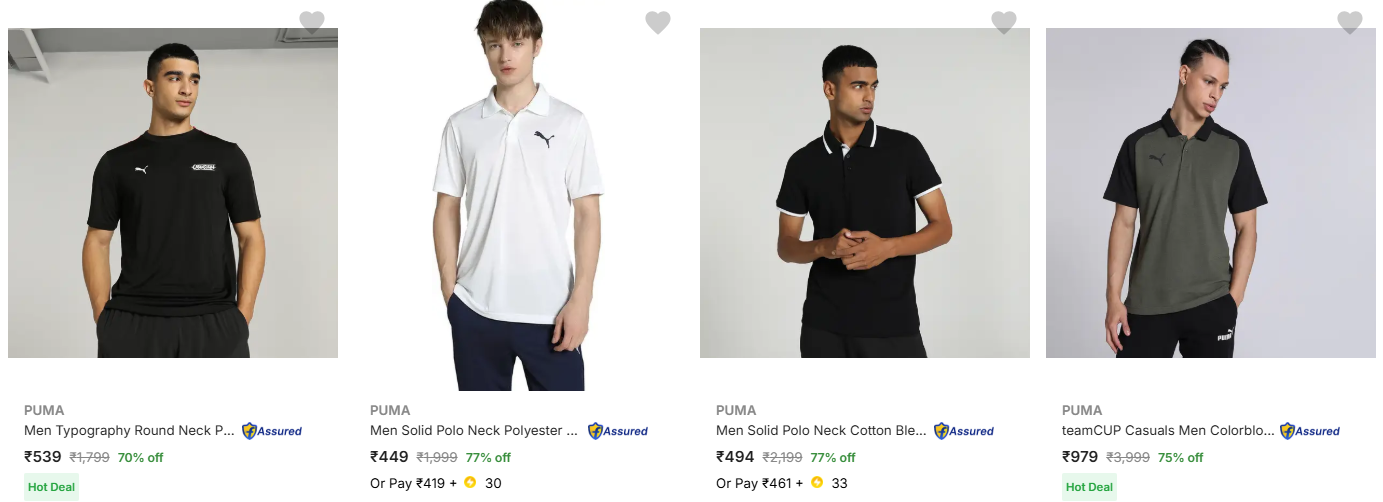
Task: Open Men Typography Round Neck product link
Action: [x=130, y=431]
